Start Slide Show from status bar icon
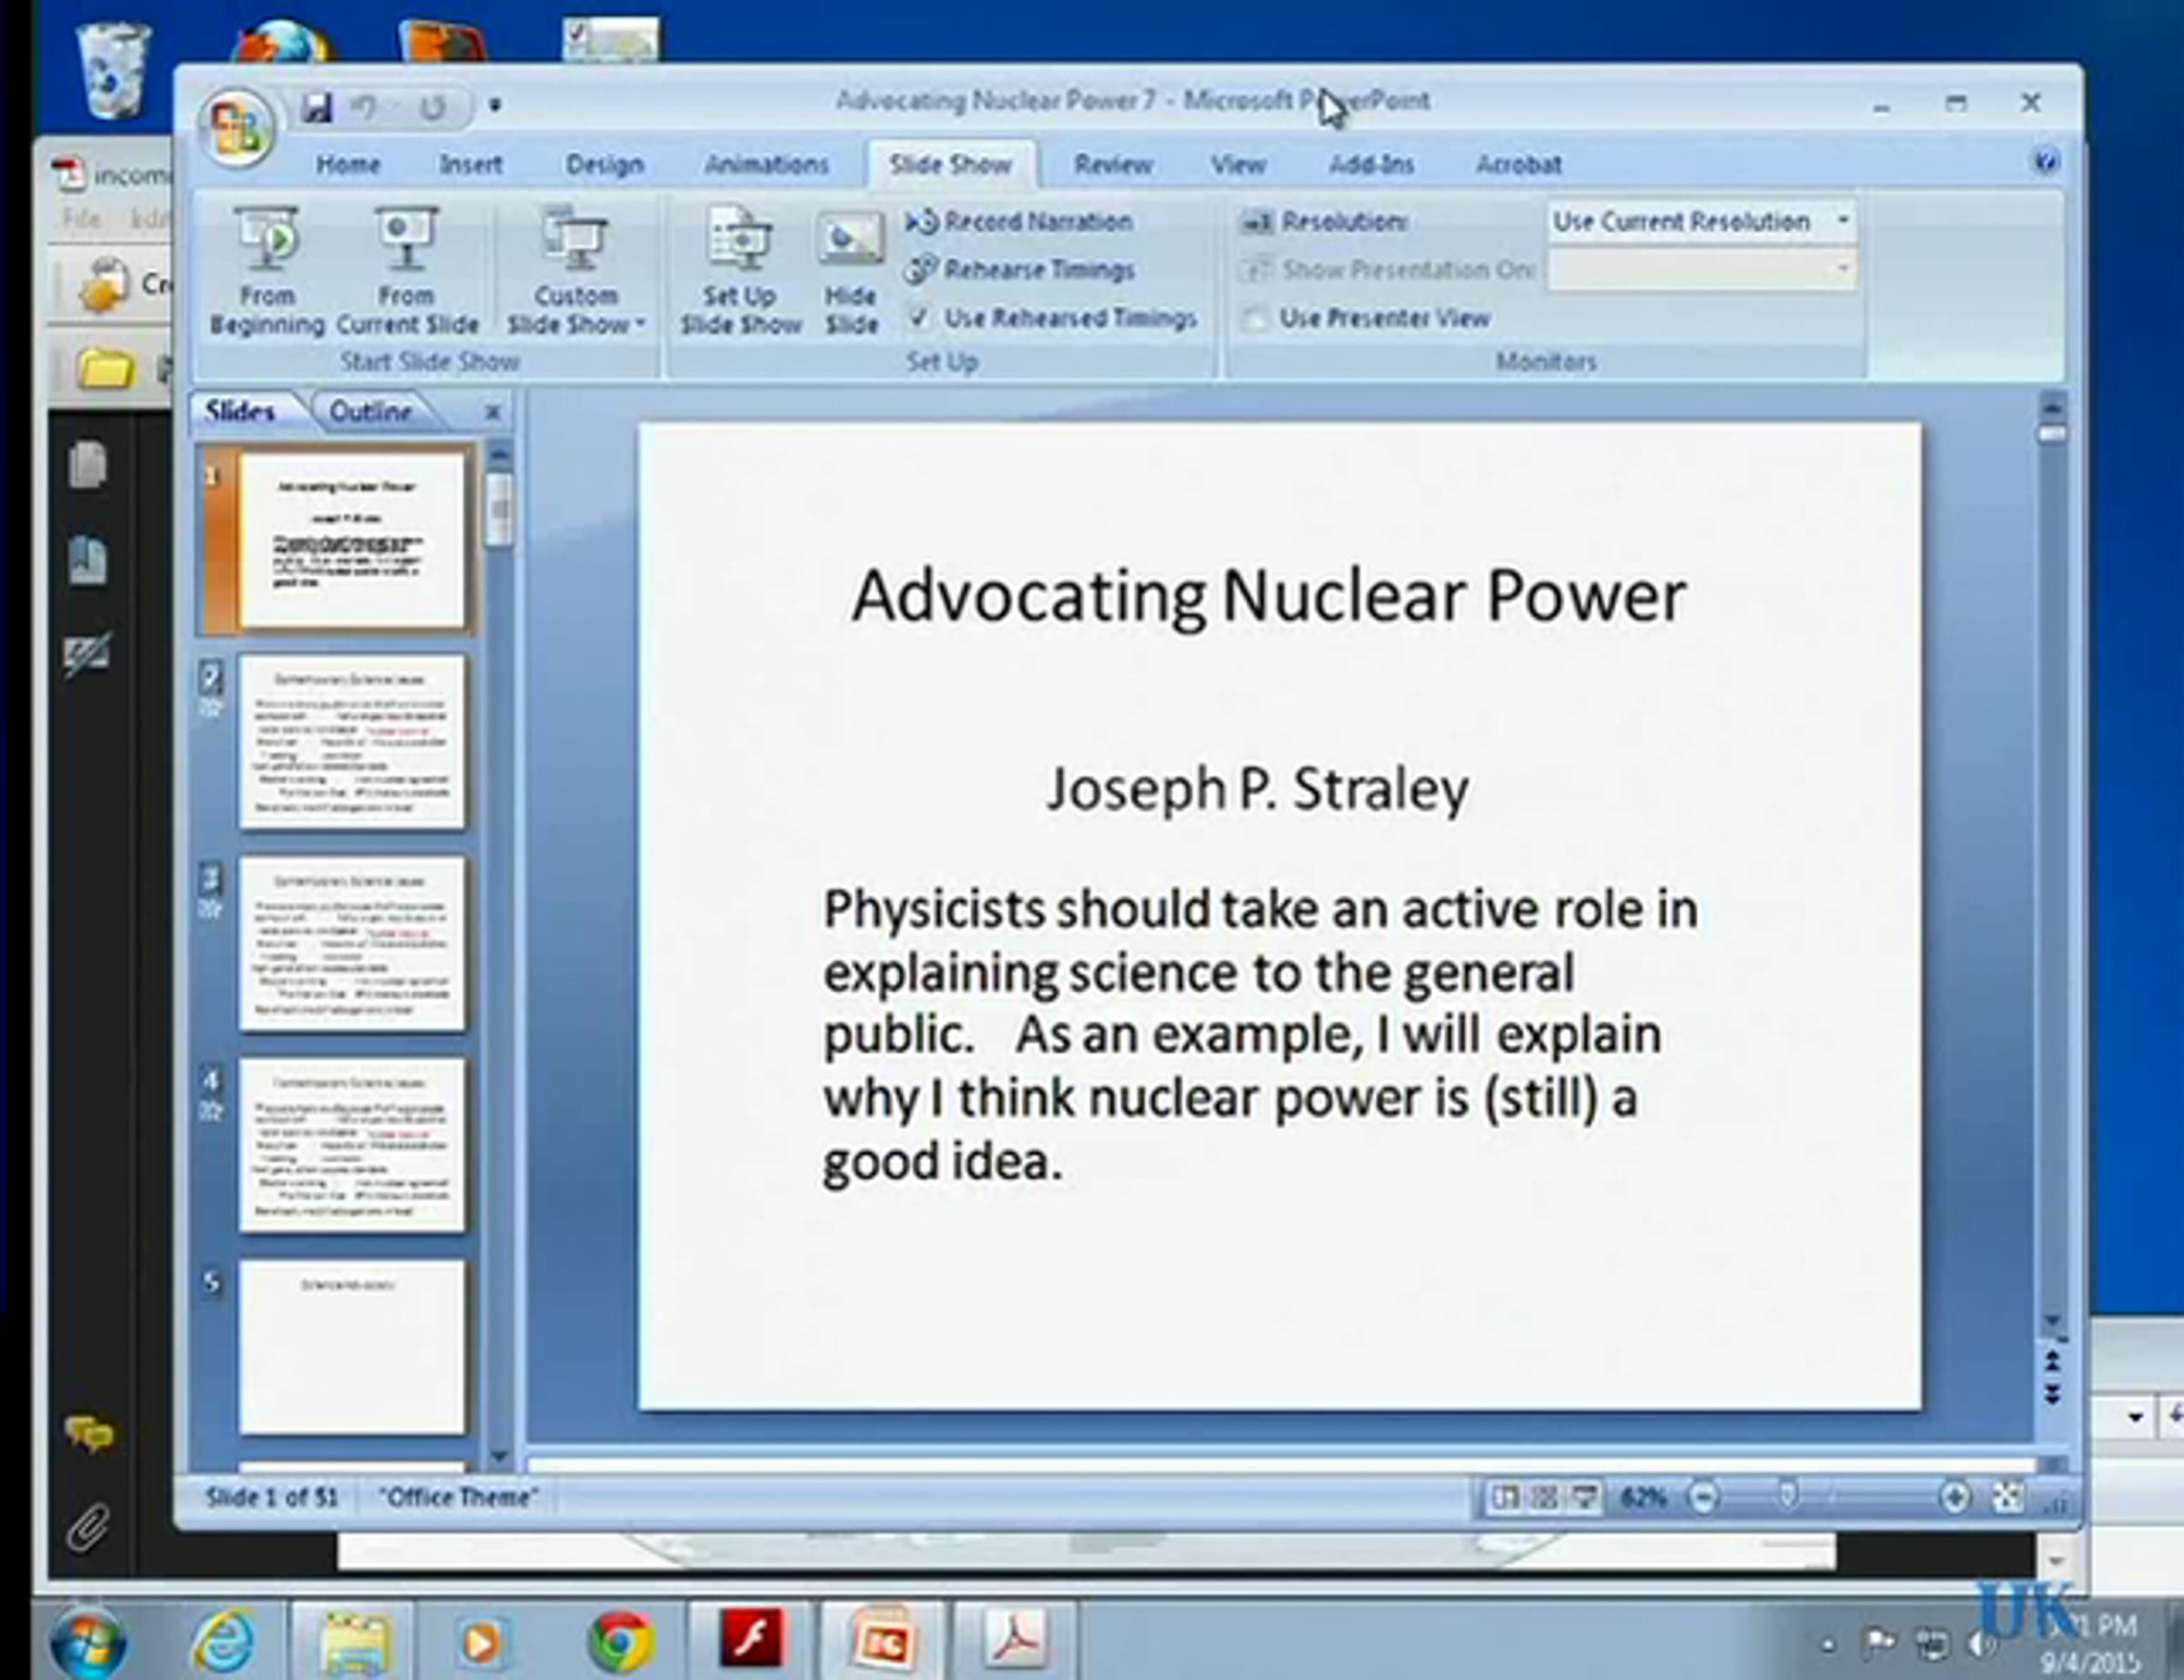Viewport: 2184px width, 1680px height. coord(1584,1497)
